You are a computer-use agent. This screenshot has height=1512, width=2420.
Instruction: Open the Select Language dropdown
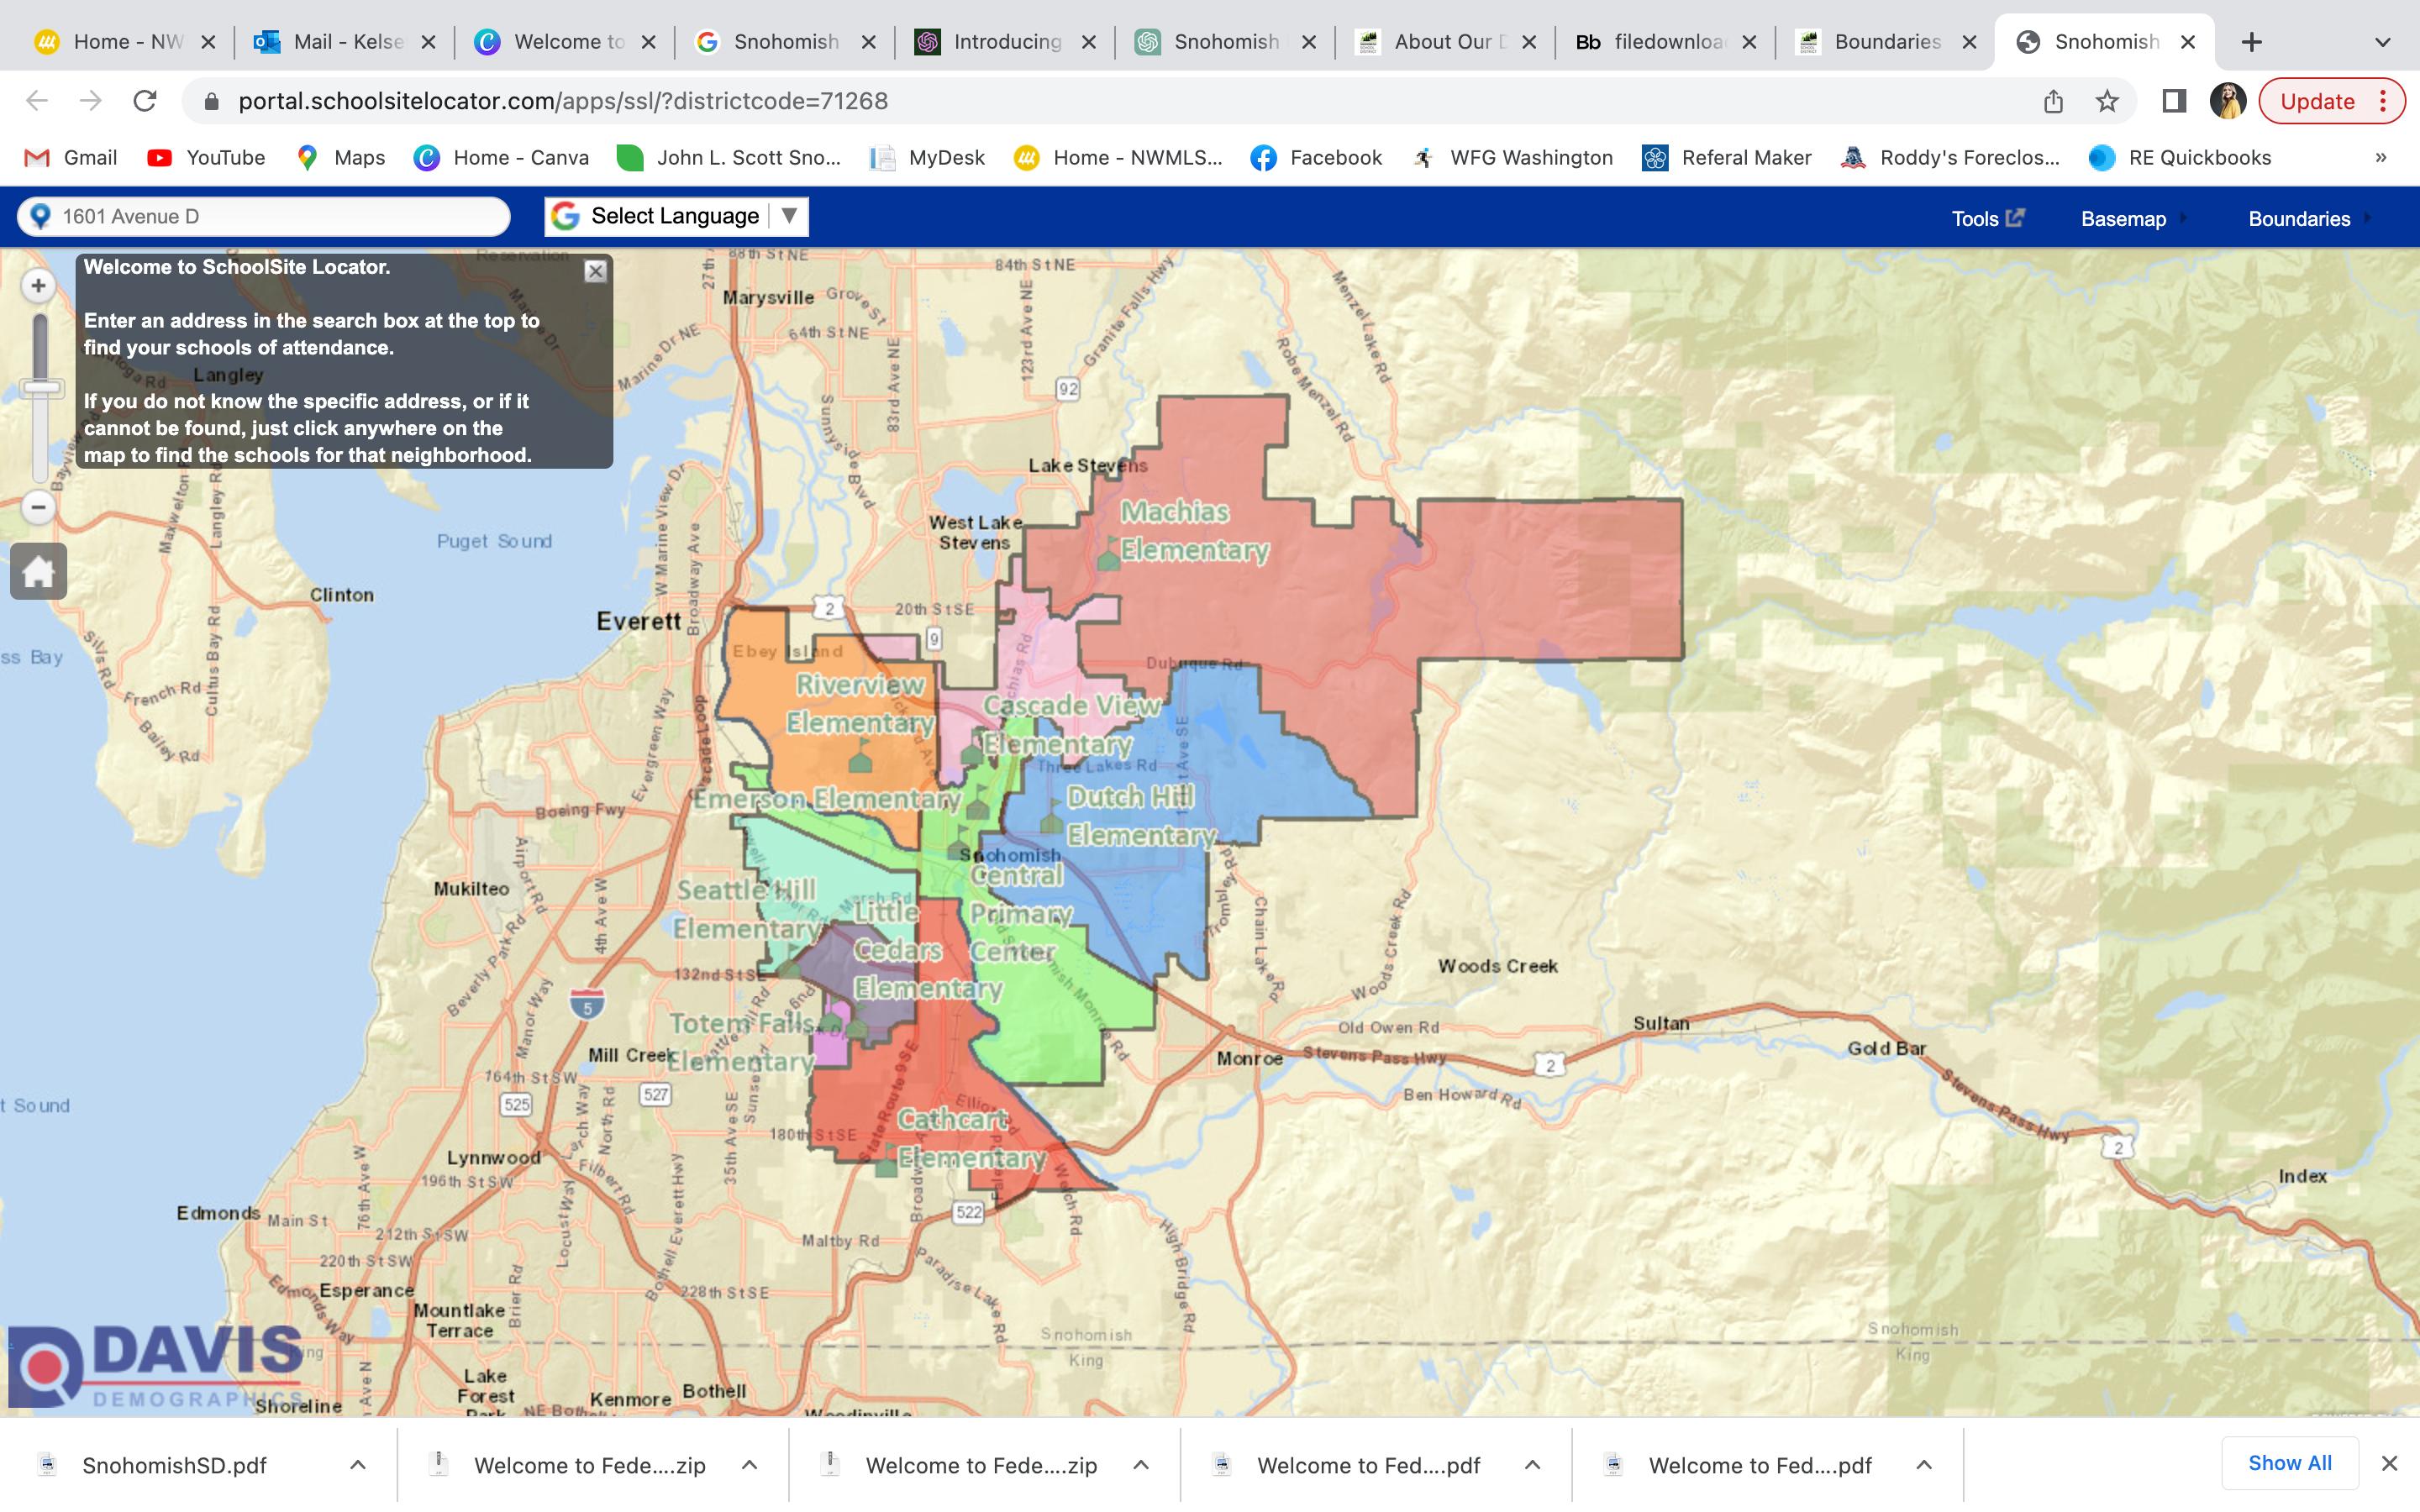pyautogui.click(x=676, y=216)
